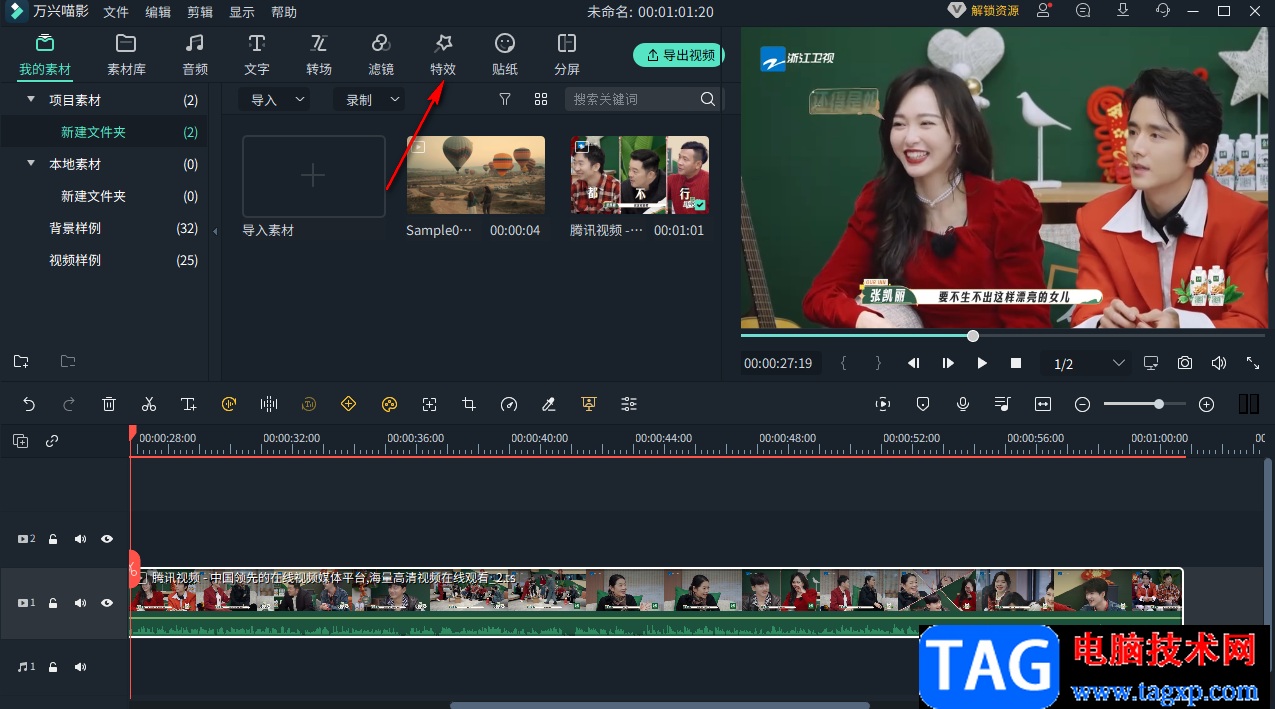The width and height of the screenshot is (1275, 709).
Task: Open the 帮助 menu
Action: pyautogui.click(x=284, y=12)
